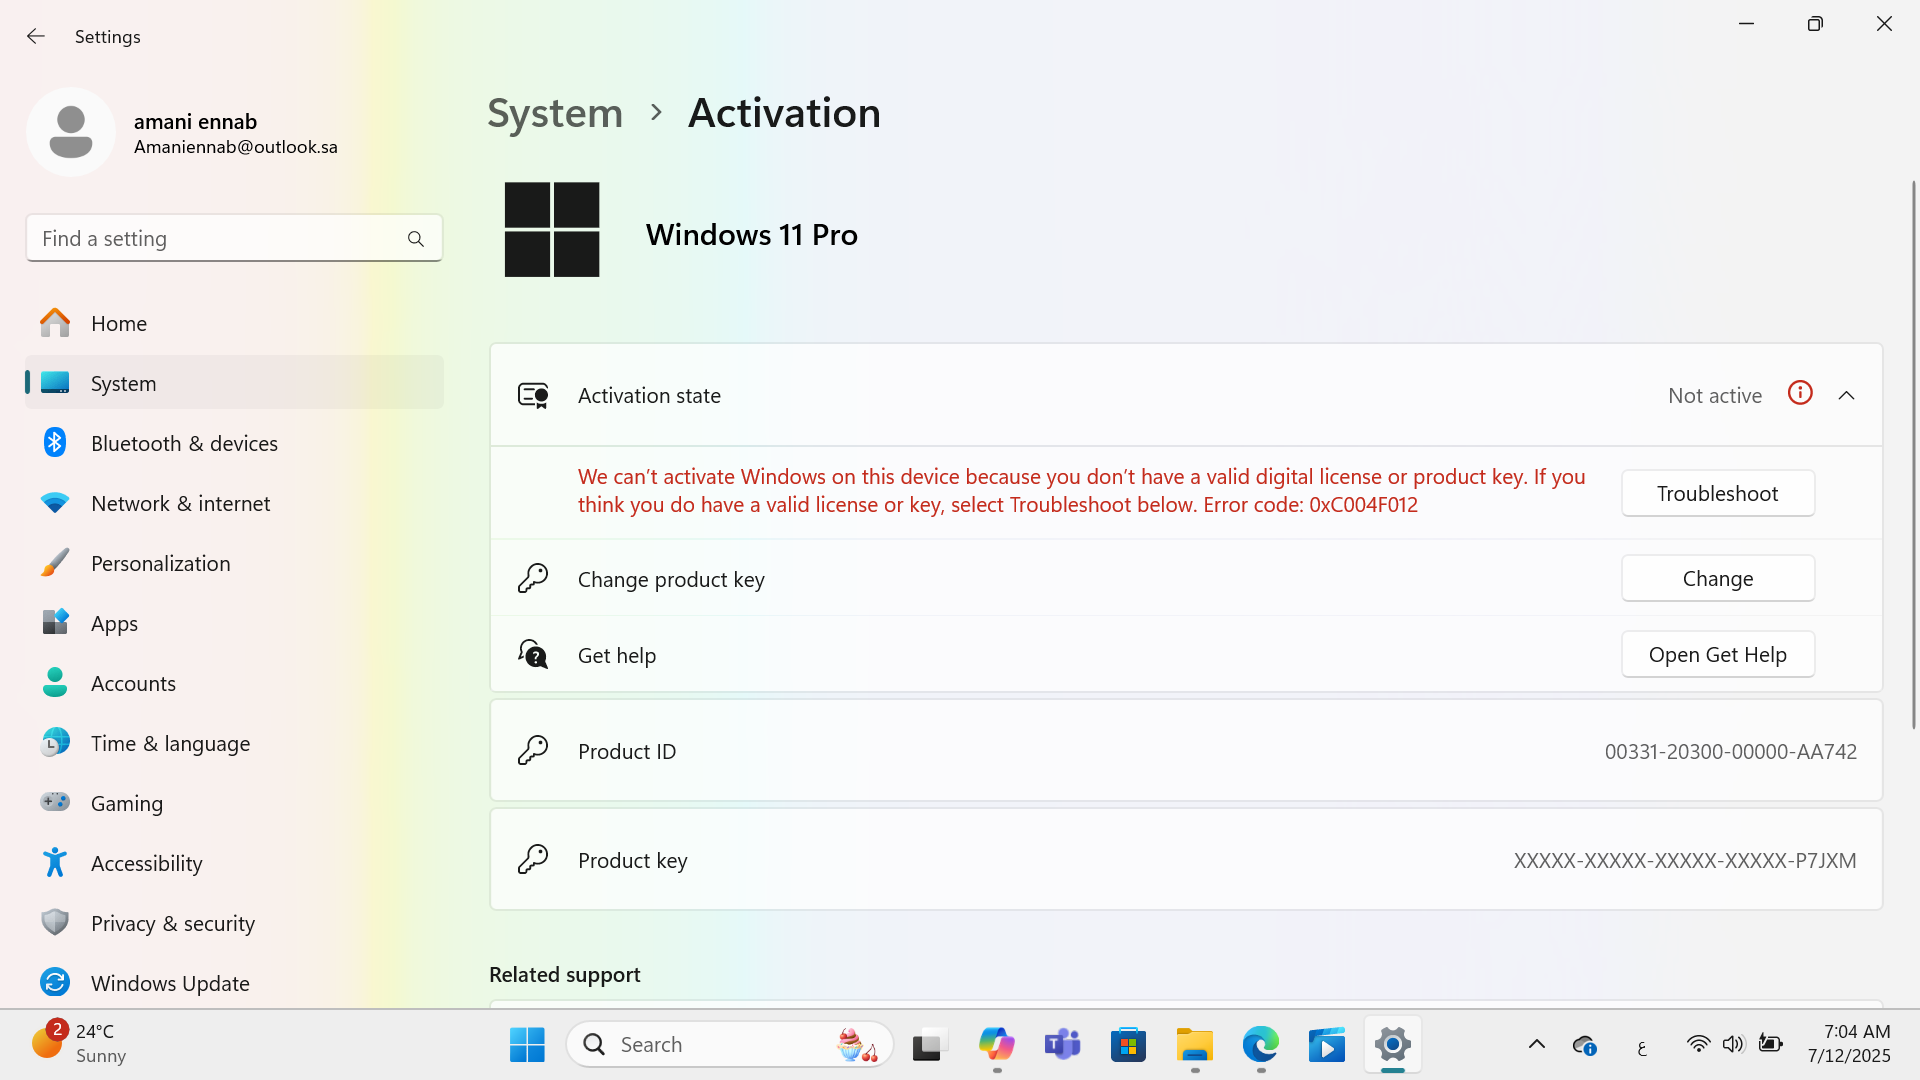The image size is (1920, 1080).
Task: Open Windows Update settings
Action: (x=234, y=983)
